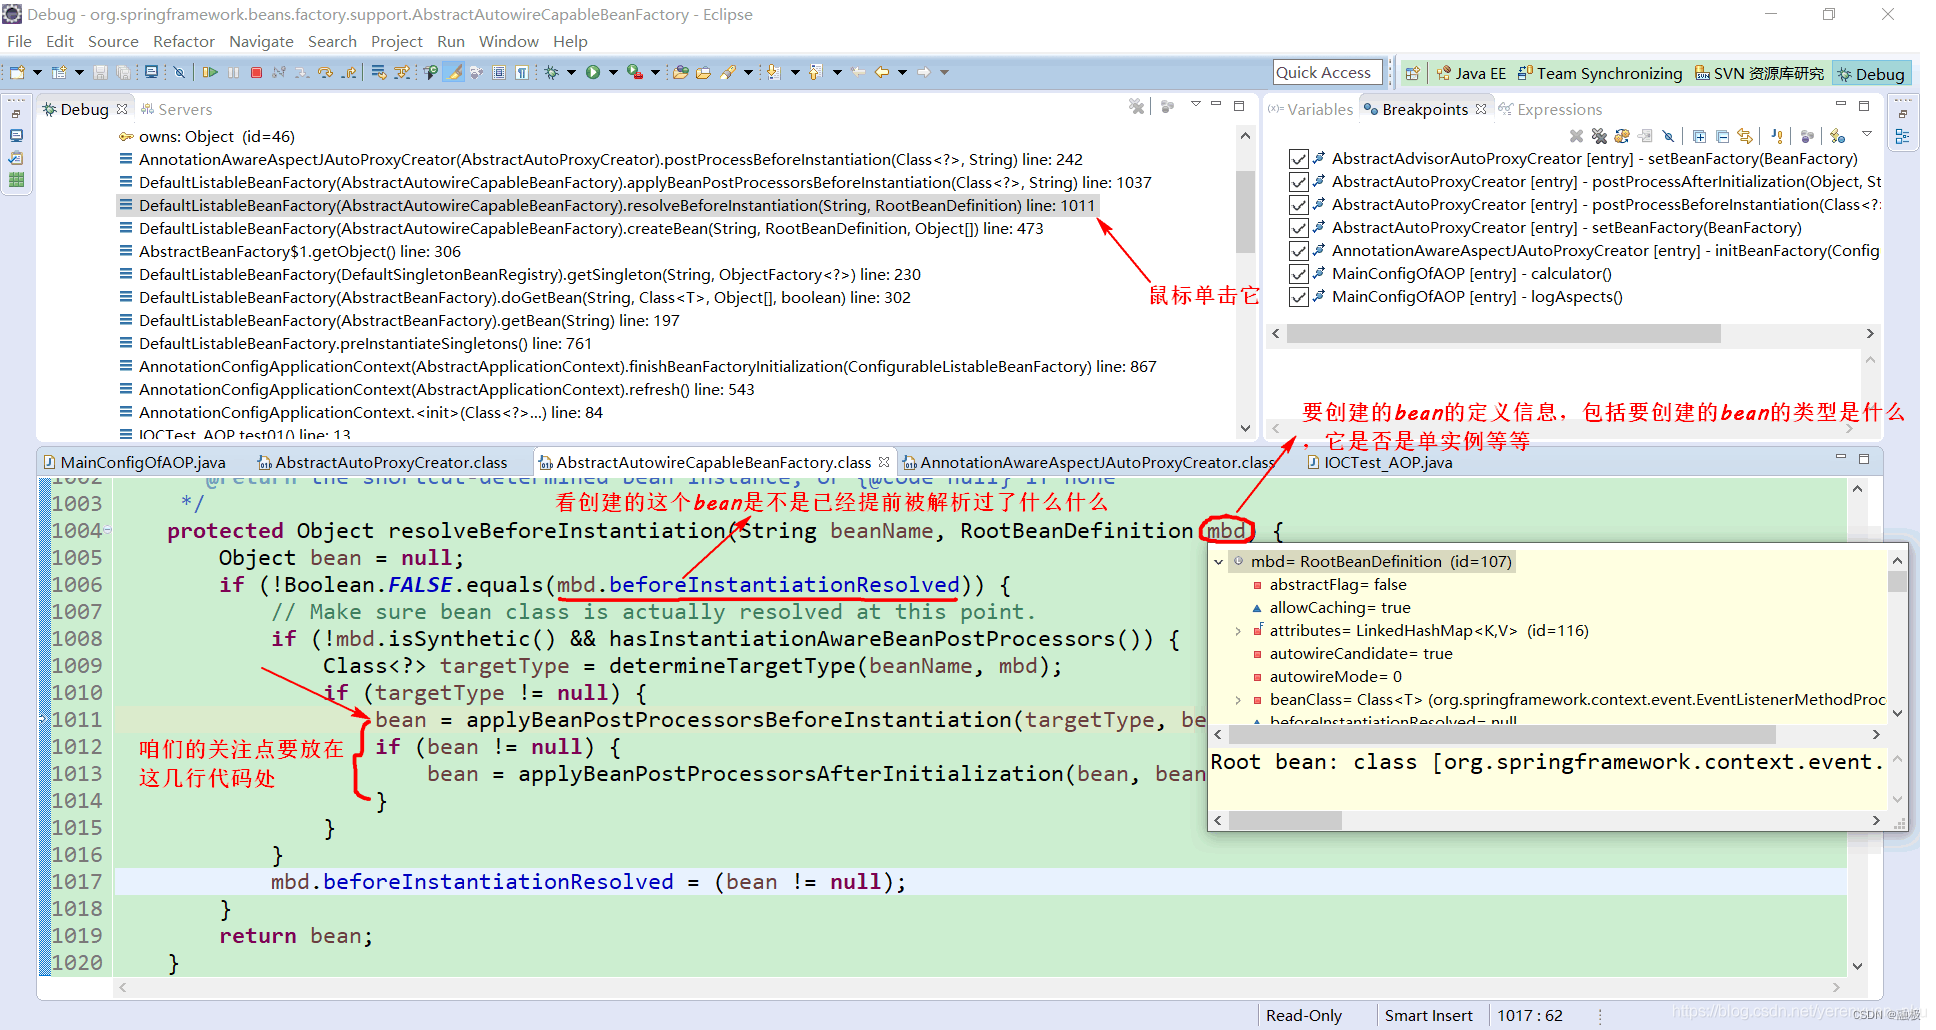Uncheck AnnotationAwareAspectJAutoProxyCreator initBeanFactory breakpoint
Image resolution: width=1936 pixels, height=1030 pixels.
tap(1299, 251)
